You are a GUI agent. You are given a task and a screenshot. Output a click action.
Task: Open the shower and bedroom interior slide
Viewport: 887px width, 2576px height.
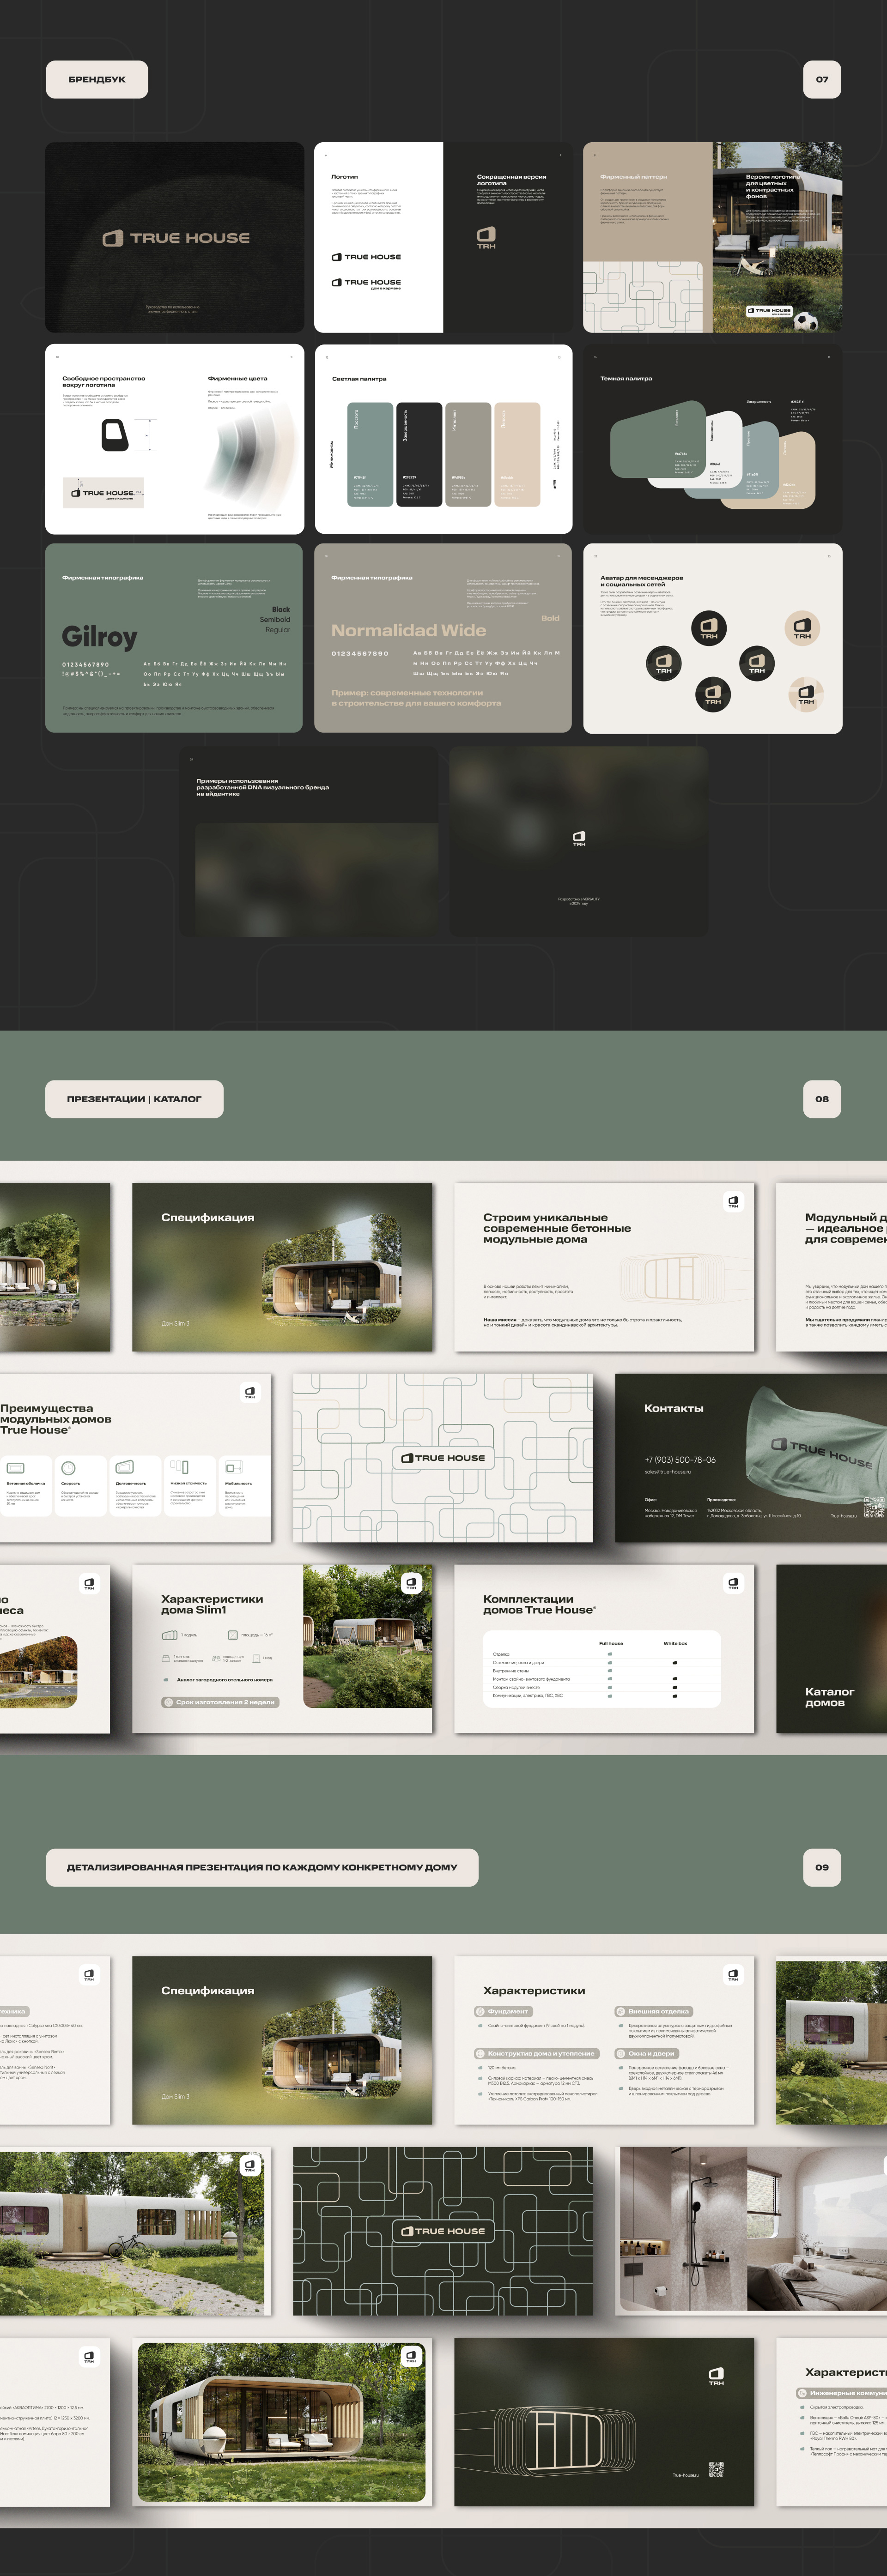pyautogui.click(x=751, y=2231)
